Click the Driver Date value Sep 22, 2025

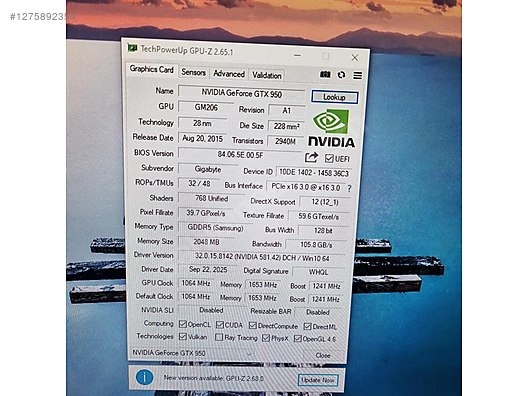point(208,269)
